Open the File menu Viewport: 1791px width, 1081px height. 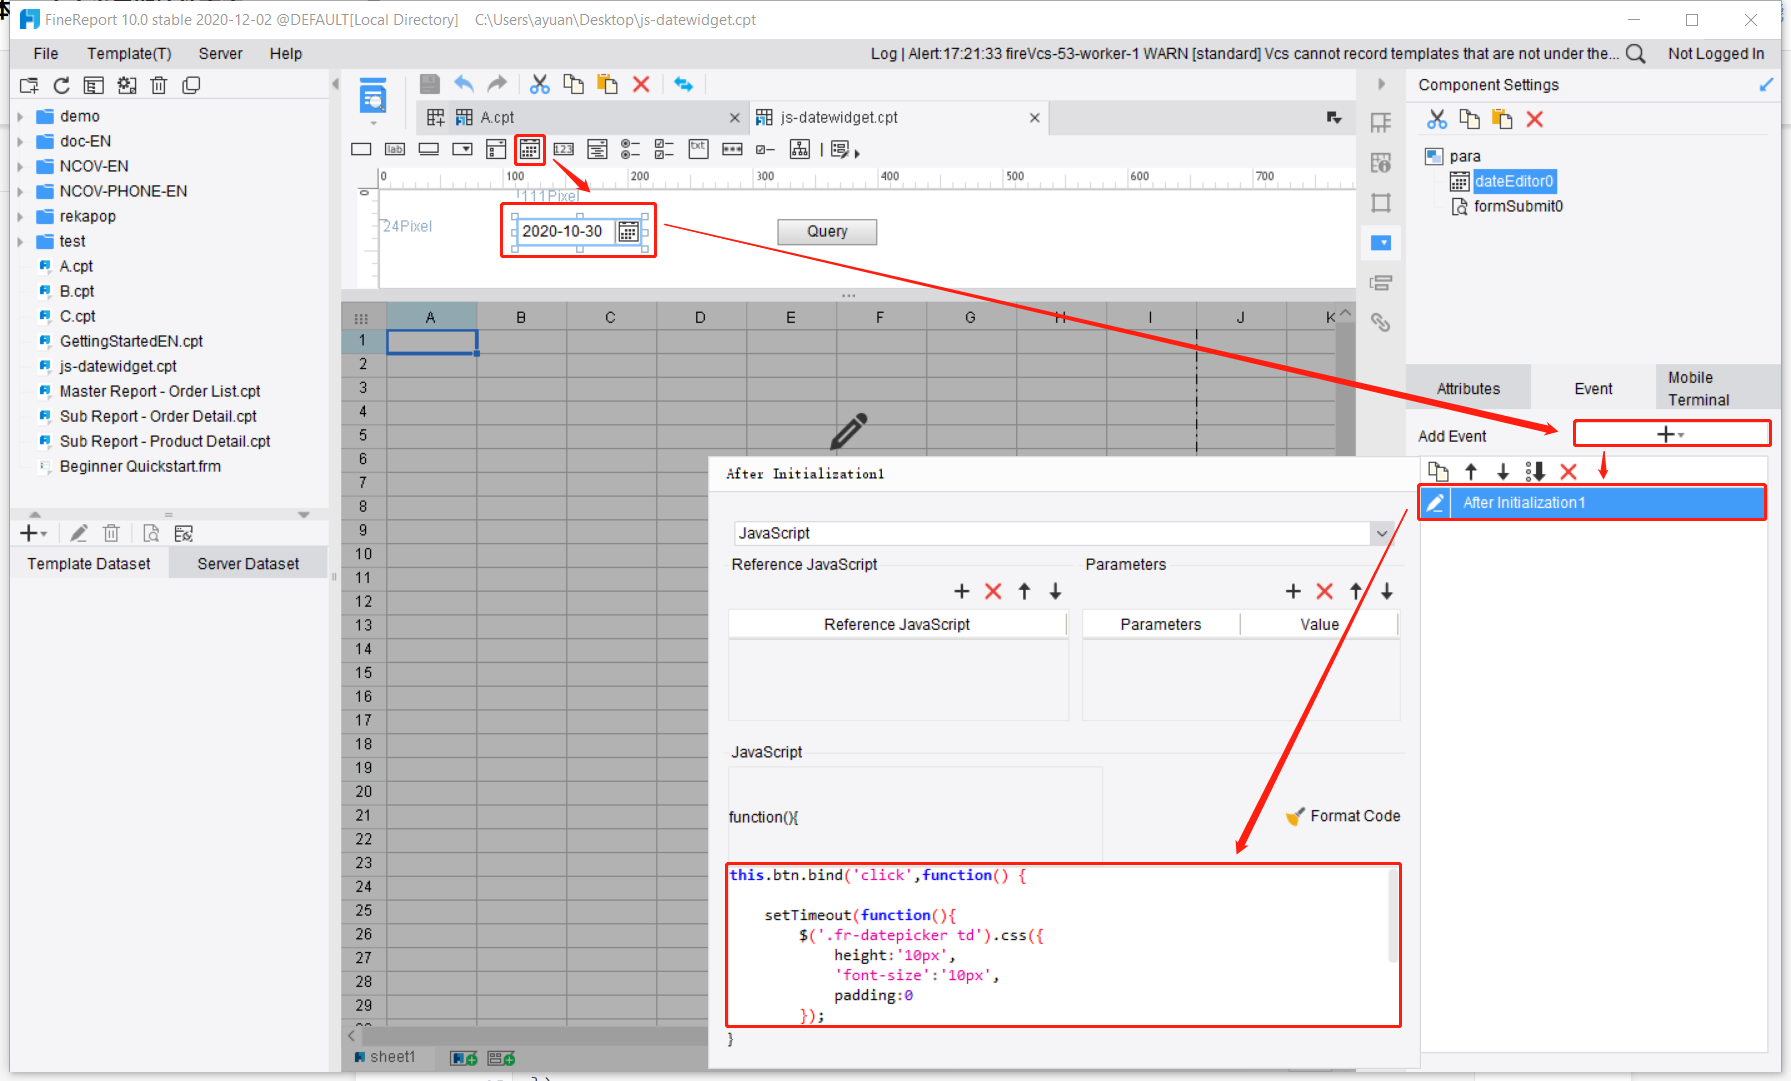coord(45,54)
